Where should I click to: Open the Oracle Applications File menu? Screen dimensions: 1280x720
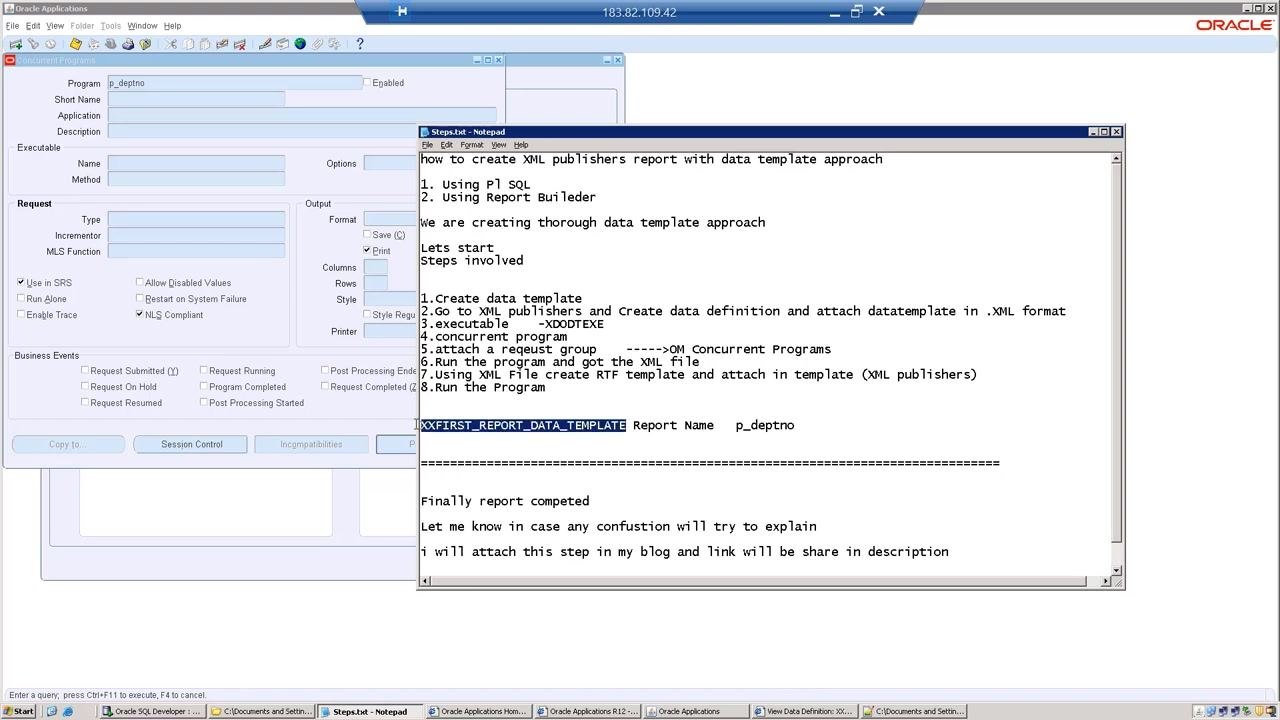click(12, 26)
